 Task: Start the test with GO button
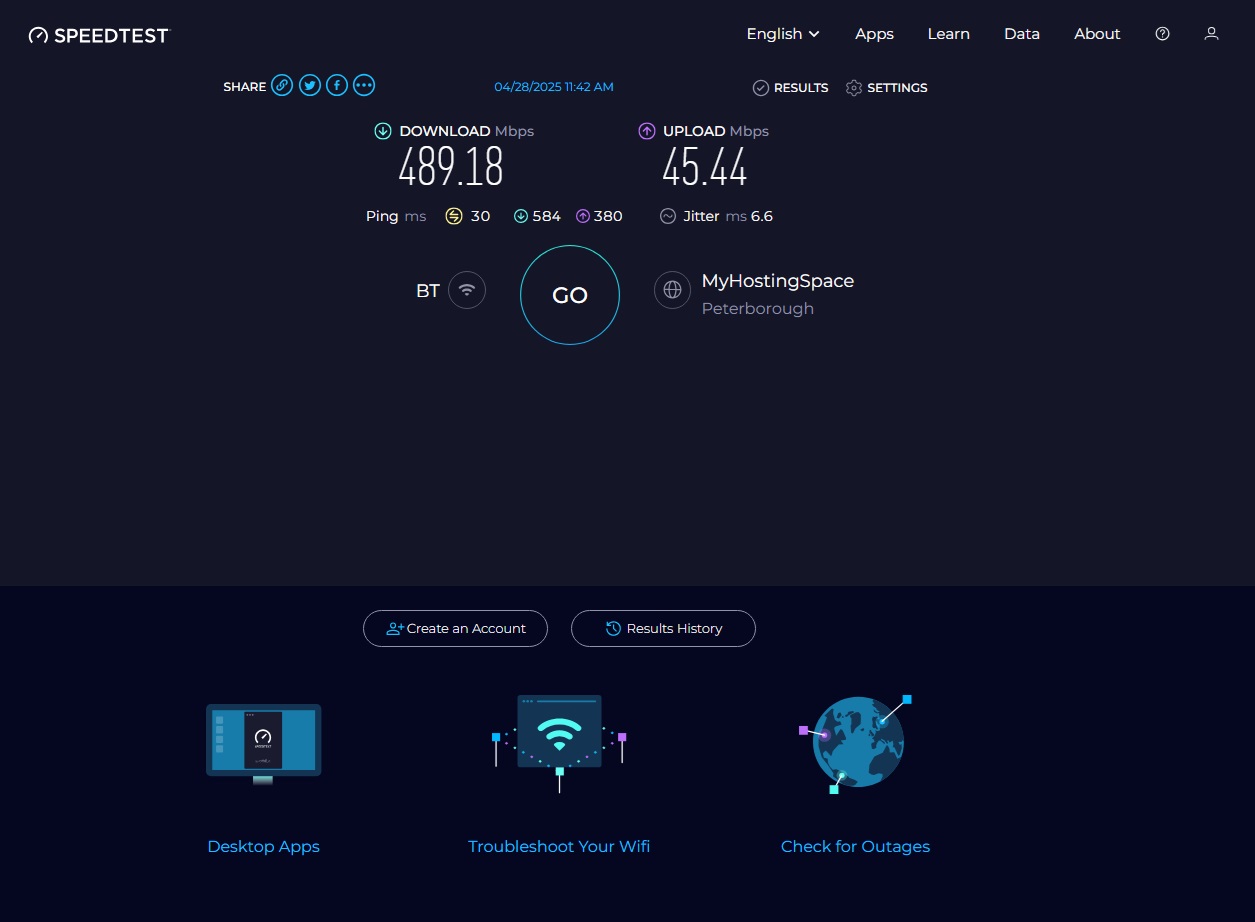pyautogui.click(x=570, y=295)
